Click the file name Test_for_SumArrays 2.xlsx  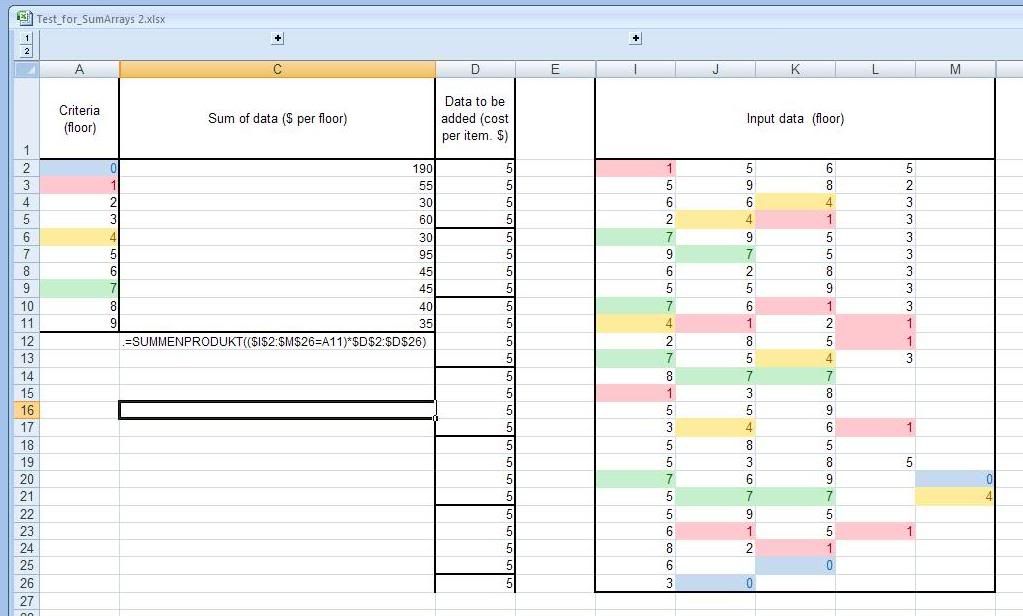(101, 19)
